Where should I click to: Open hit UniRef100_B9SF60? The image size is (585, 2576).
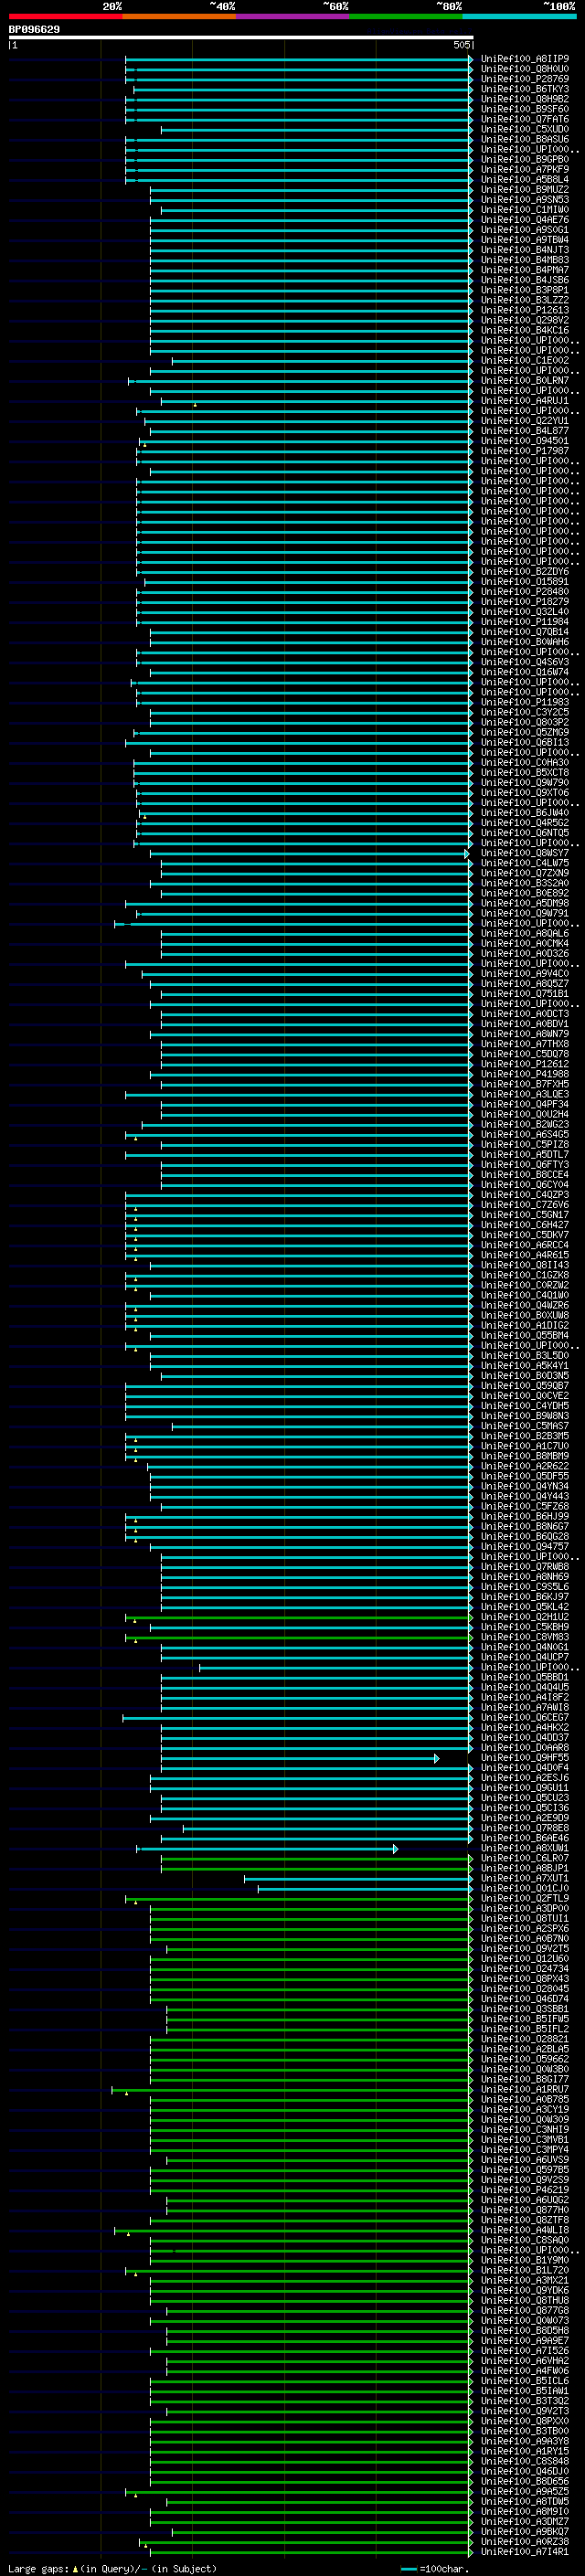tap(525, 109)
